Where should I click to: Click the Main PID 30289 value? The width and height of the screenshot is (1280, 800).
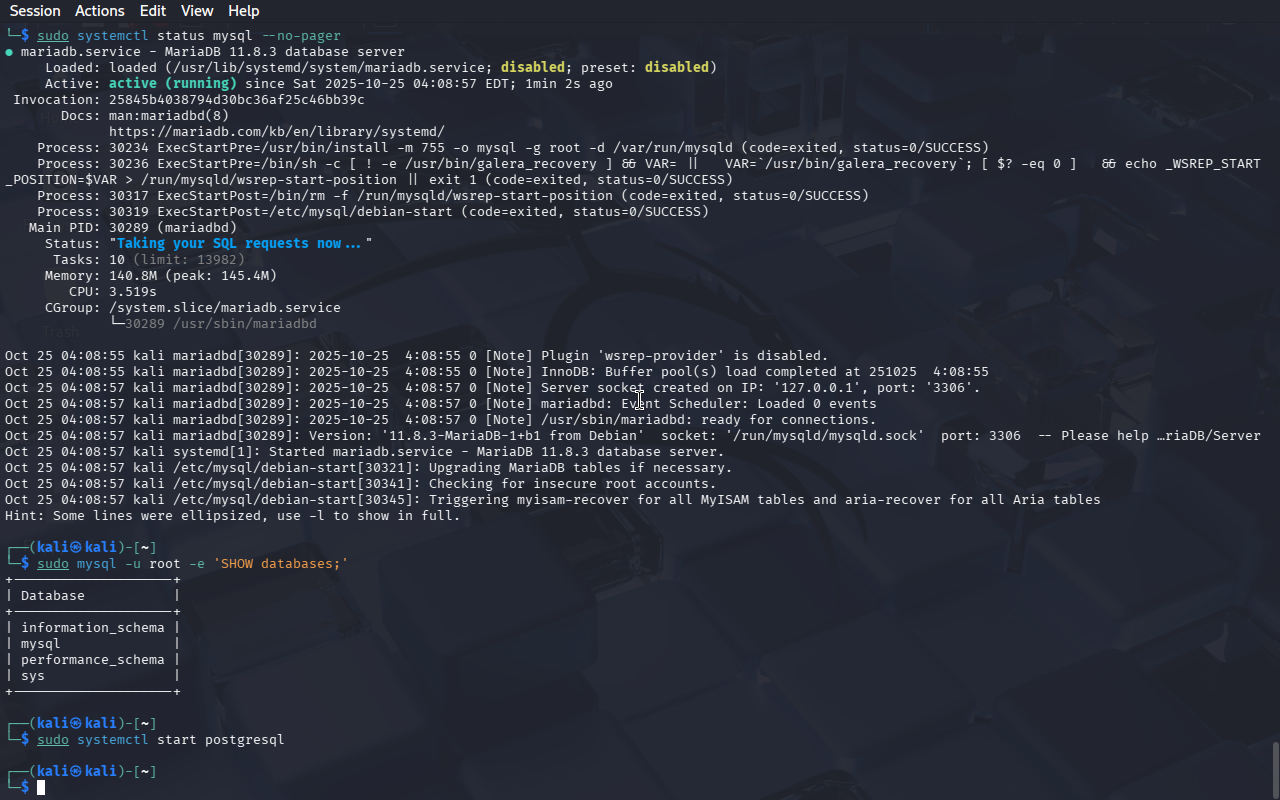(129, 228)
